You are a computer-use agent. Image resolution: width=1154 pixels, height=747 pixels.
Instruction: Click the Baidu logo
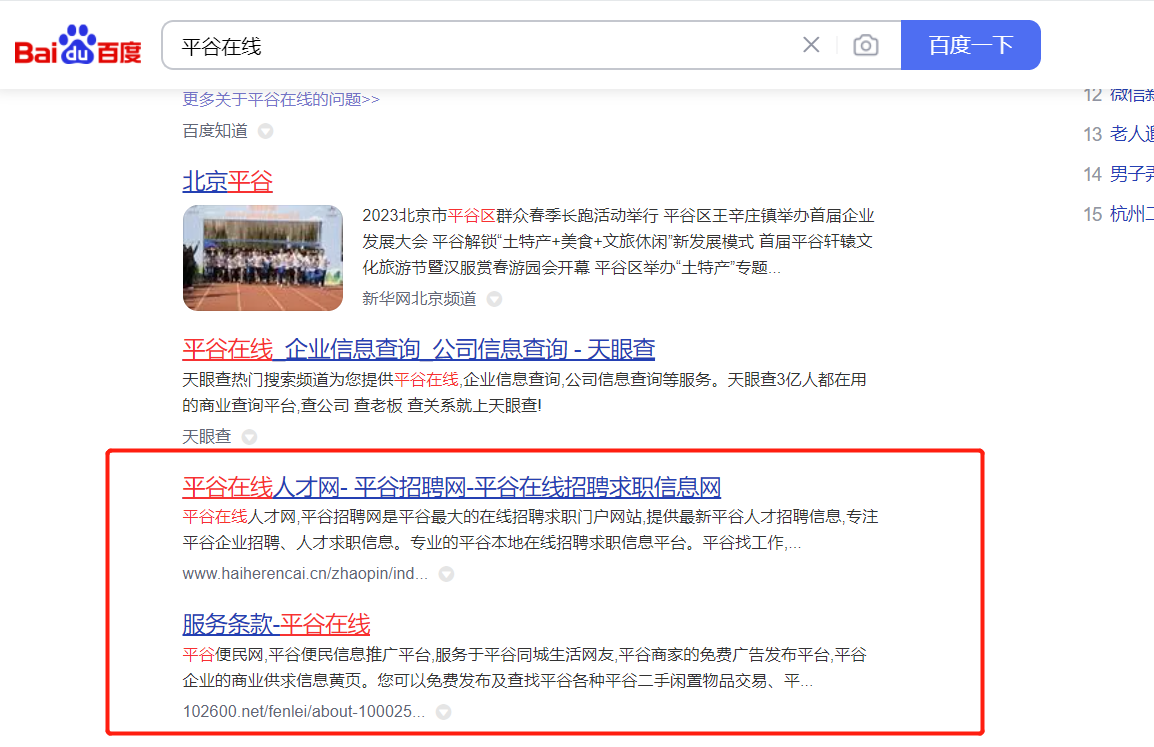click(78, 45)
